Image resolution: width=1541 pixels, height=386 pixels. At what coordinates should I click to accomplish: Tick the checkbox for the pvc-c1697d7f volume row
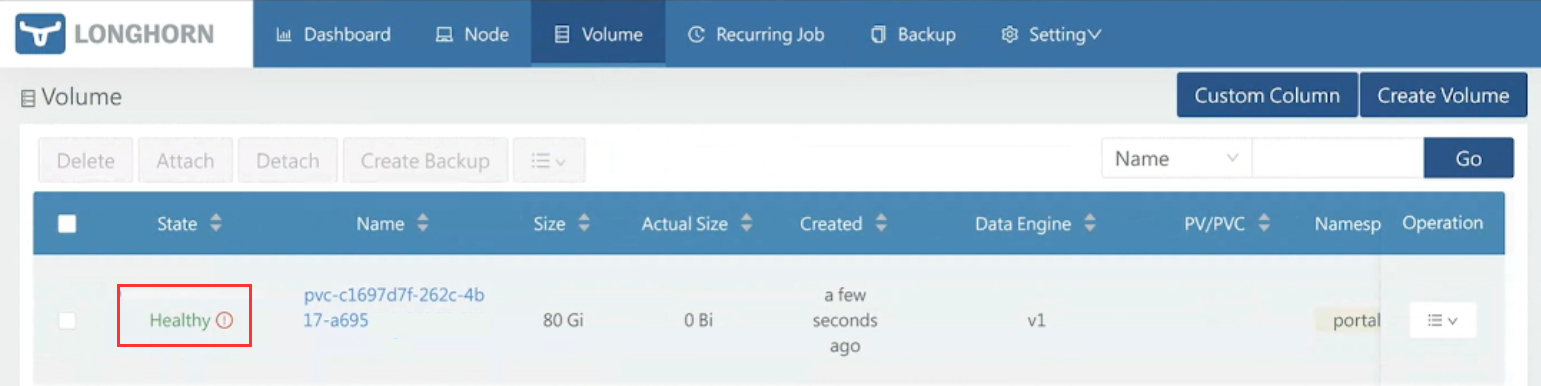coord(67,320)
